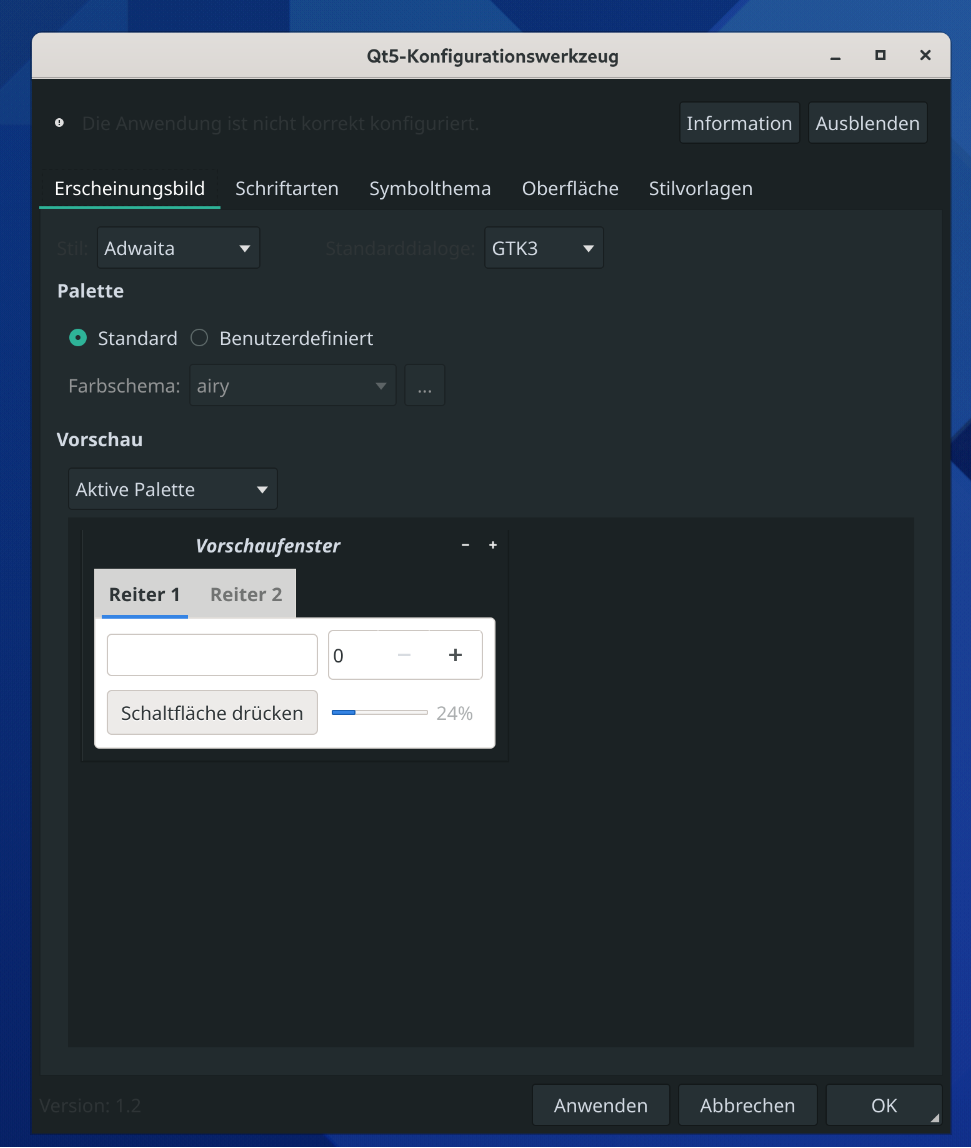Open the Symbolthema tab
971x1148 pixels.
[430, 188]
